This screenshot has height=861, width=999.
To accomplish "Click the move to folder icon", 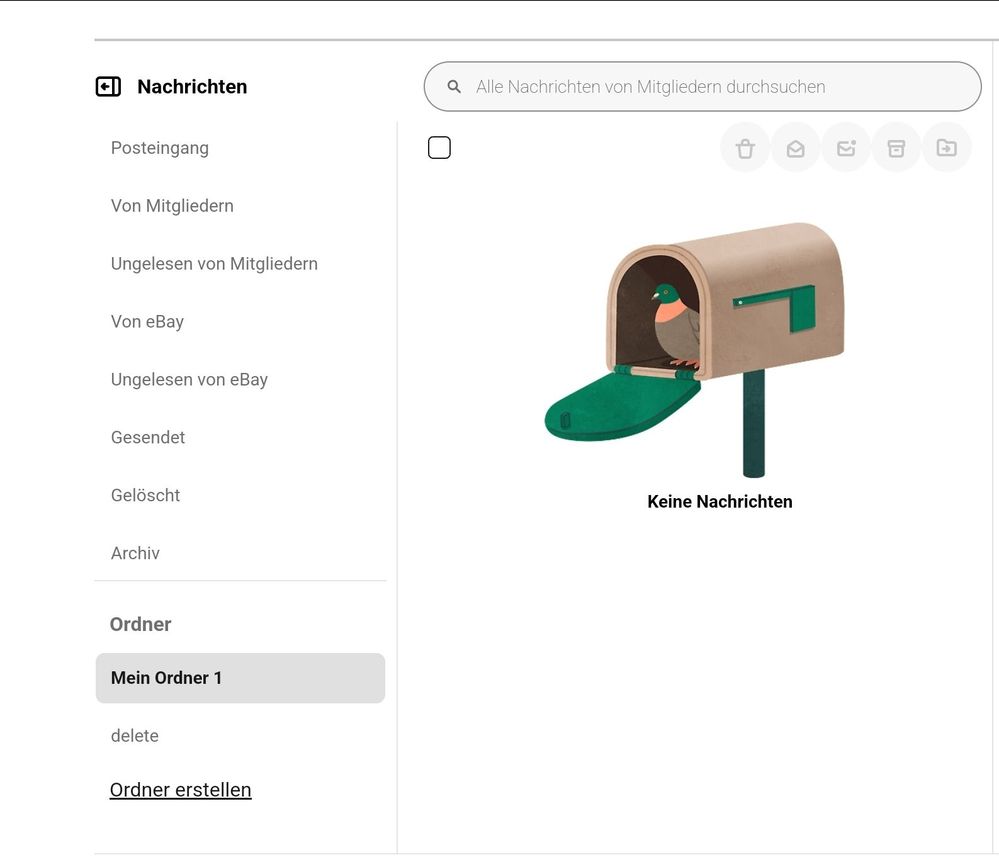I will click(x=946, y=148).
